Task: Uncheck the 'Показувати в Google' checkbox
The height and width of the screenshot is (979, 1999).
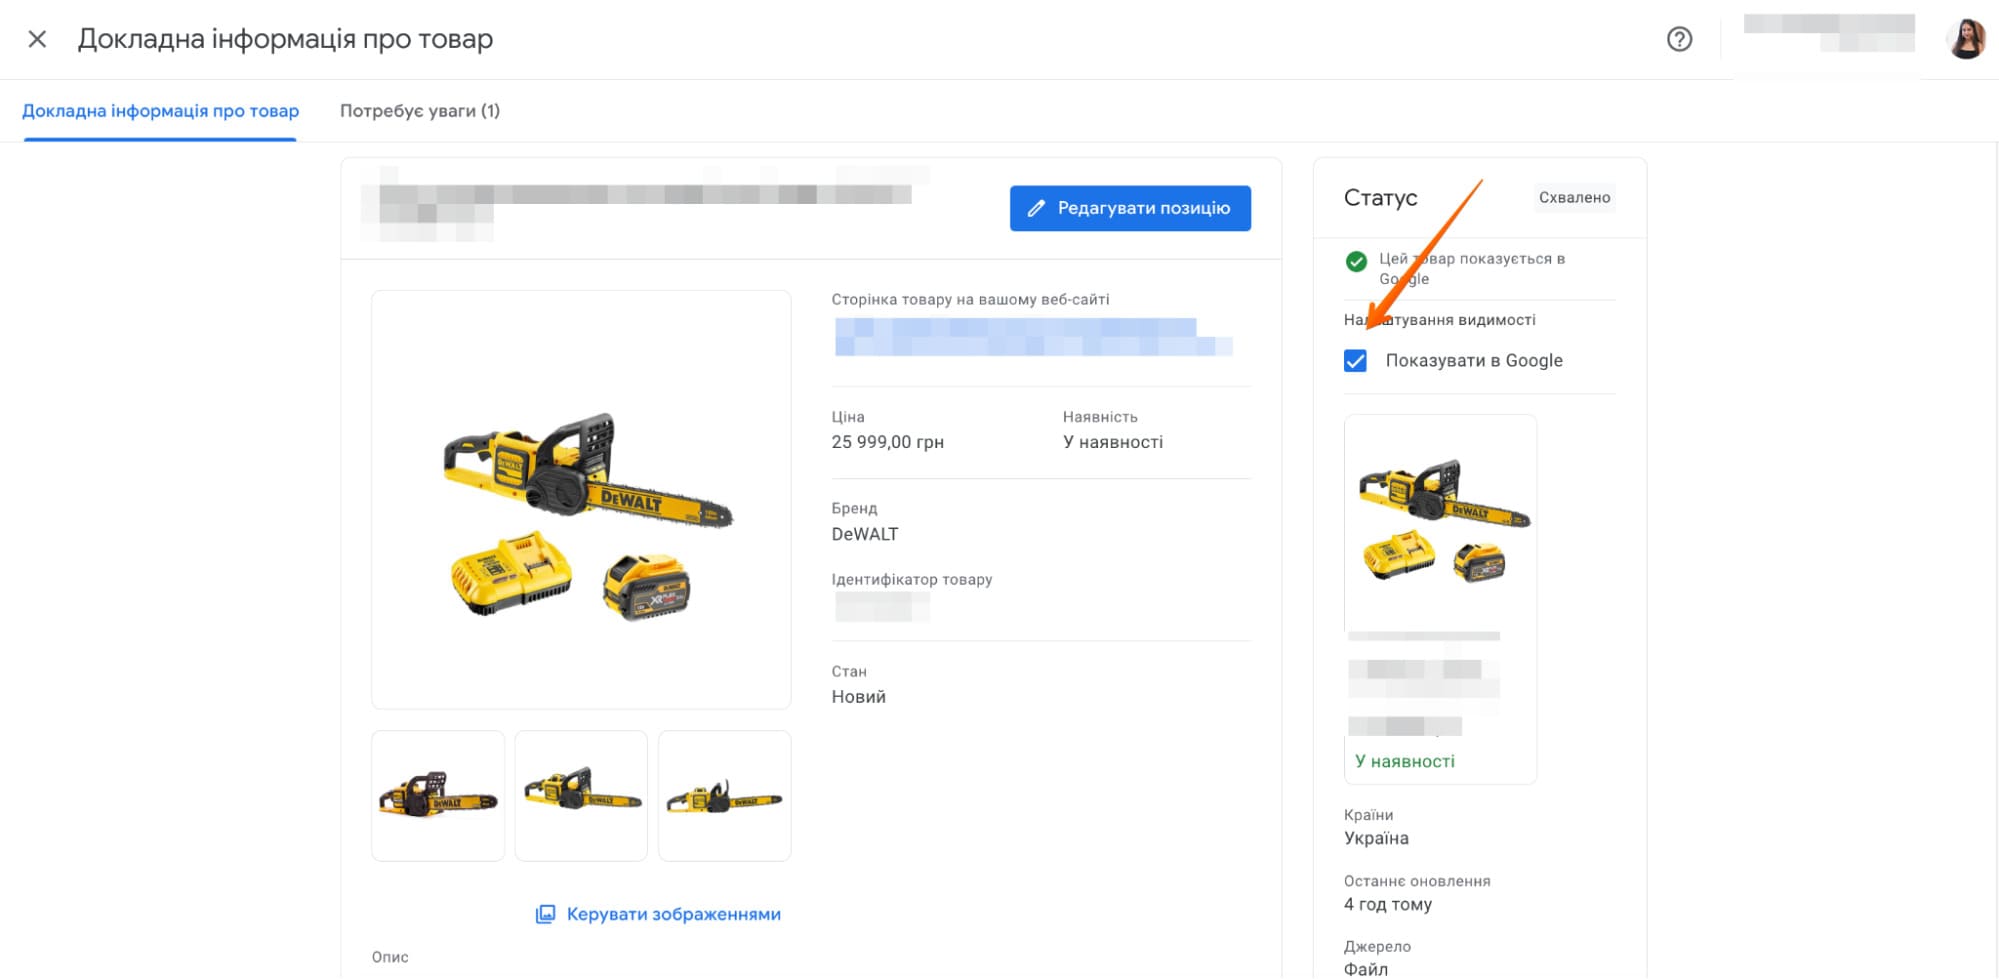Action: point(1355,361)
